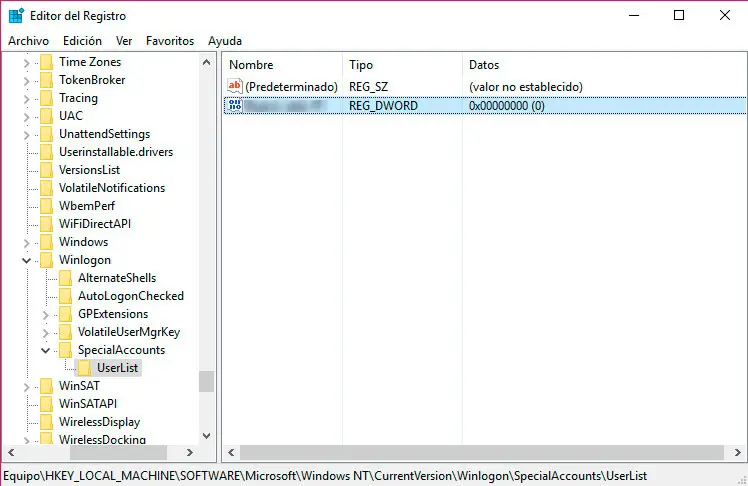
Task: Click the Tracing folder icon
Action: pos(46,98)
